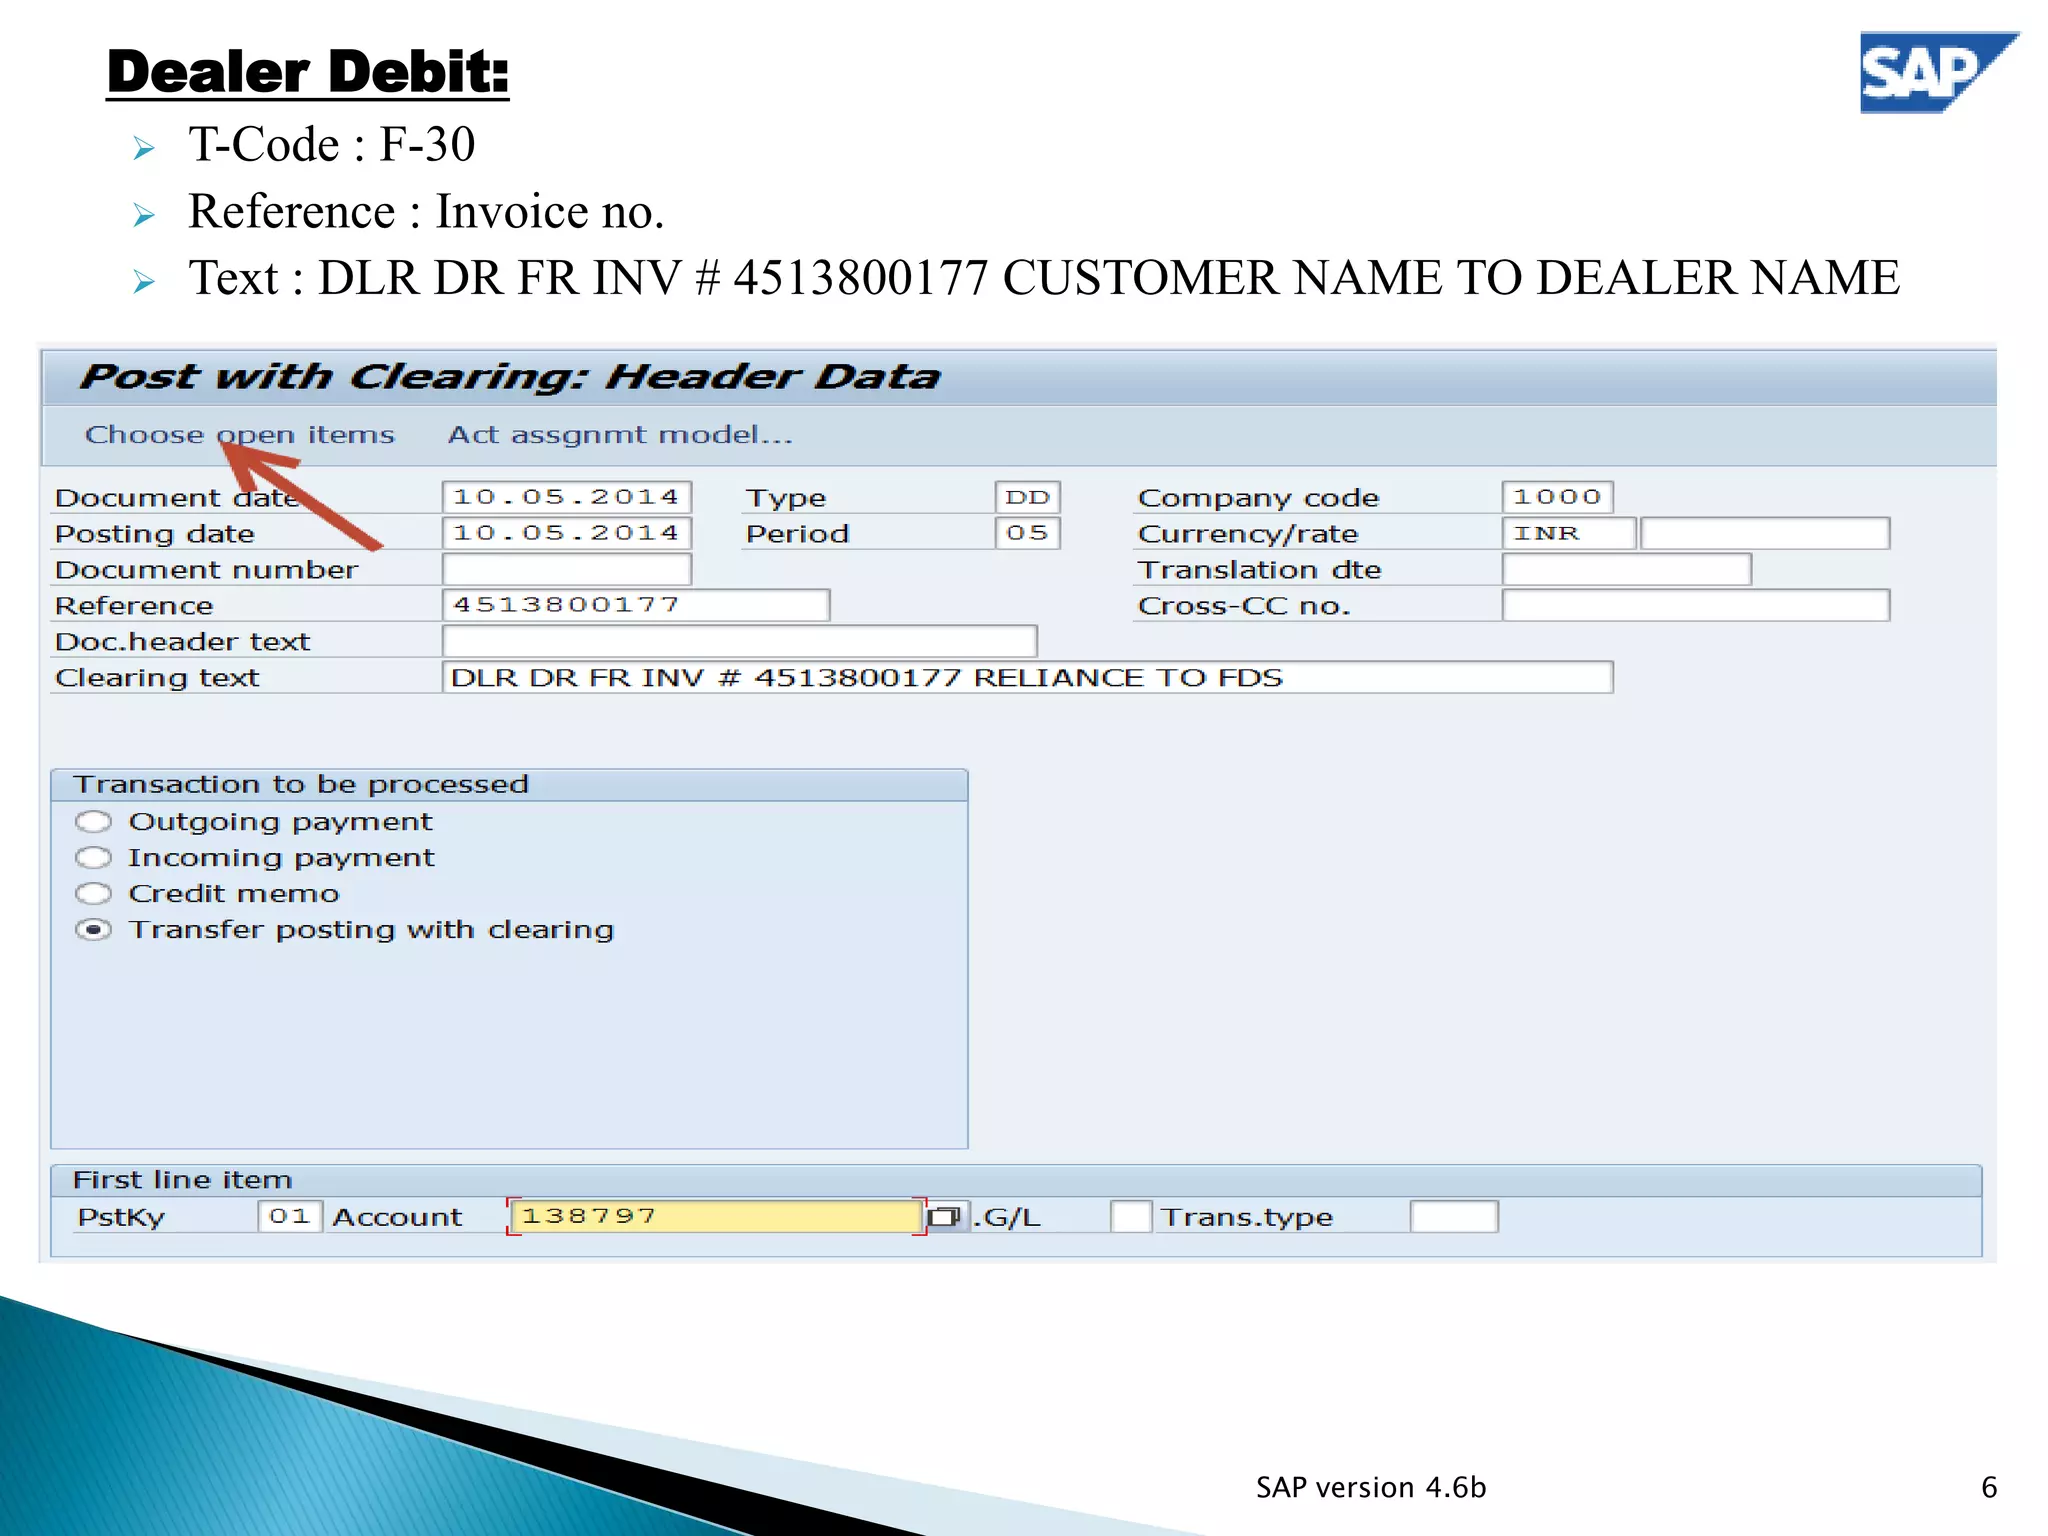The image size is (2048, 1536).
Task: Click the First line item heading
Action: tap(183, 1180)
